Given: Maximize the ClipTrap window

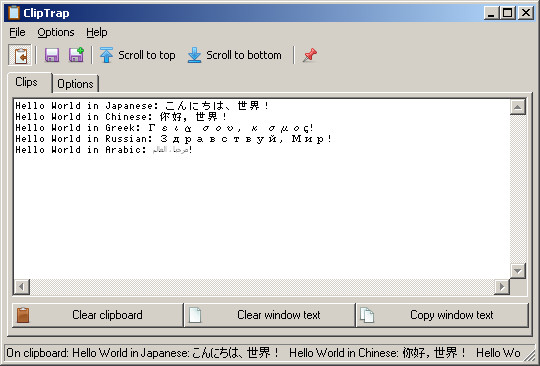Looking at the screenshot, I should (507, 13).
